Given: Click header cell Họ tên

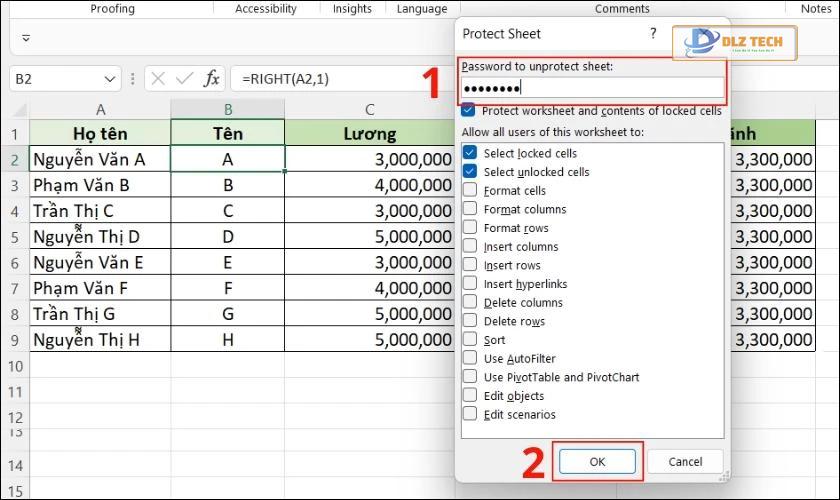Looking at the screenshot, I should point(100,133).
